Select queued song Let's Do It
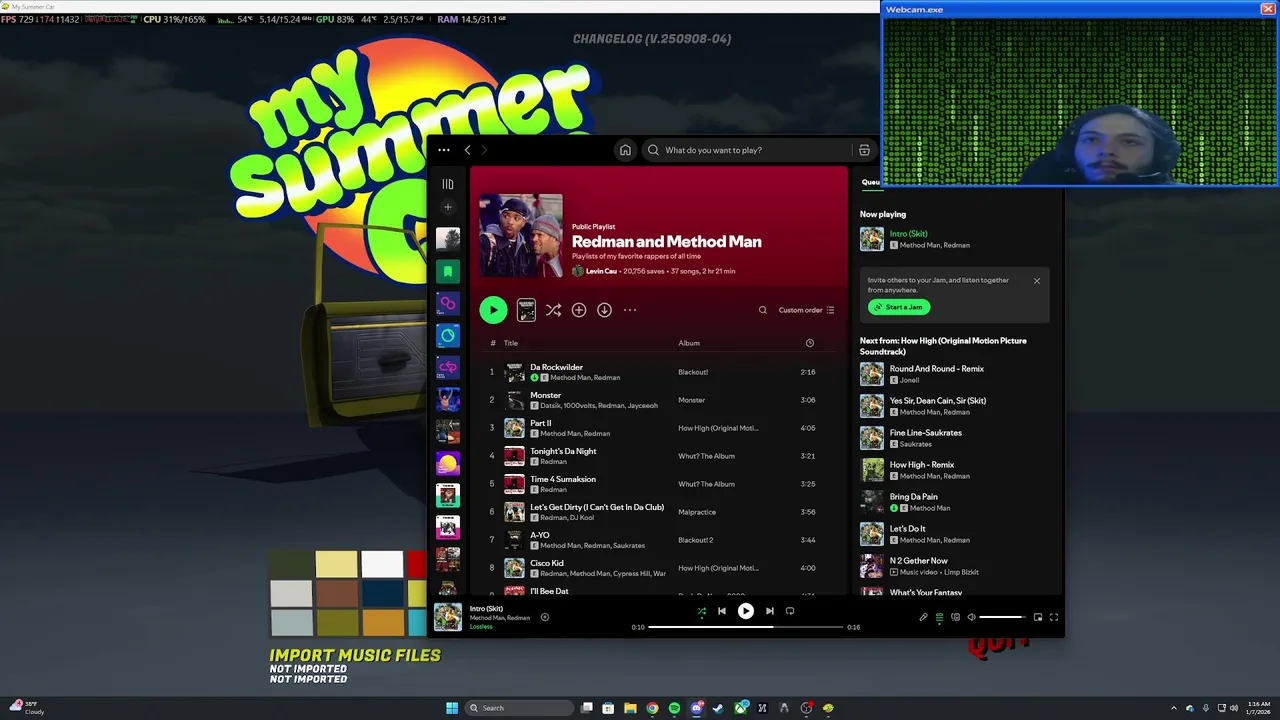 coord(954,534)
